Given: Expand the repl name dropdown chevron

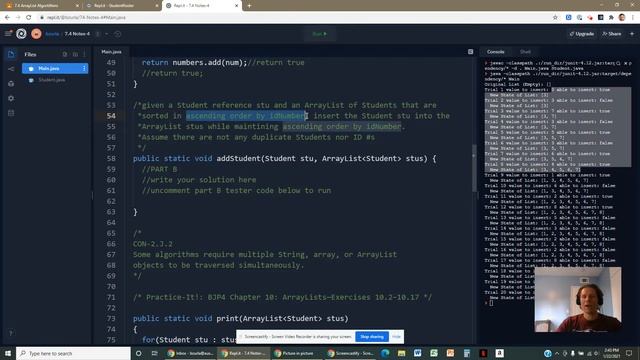Looking at the screenshot, I should point(107,34).
